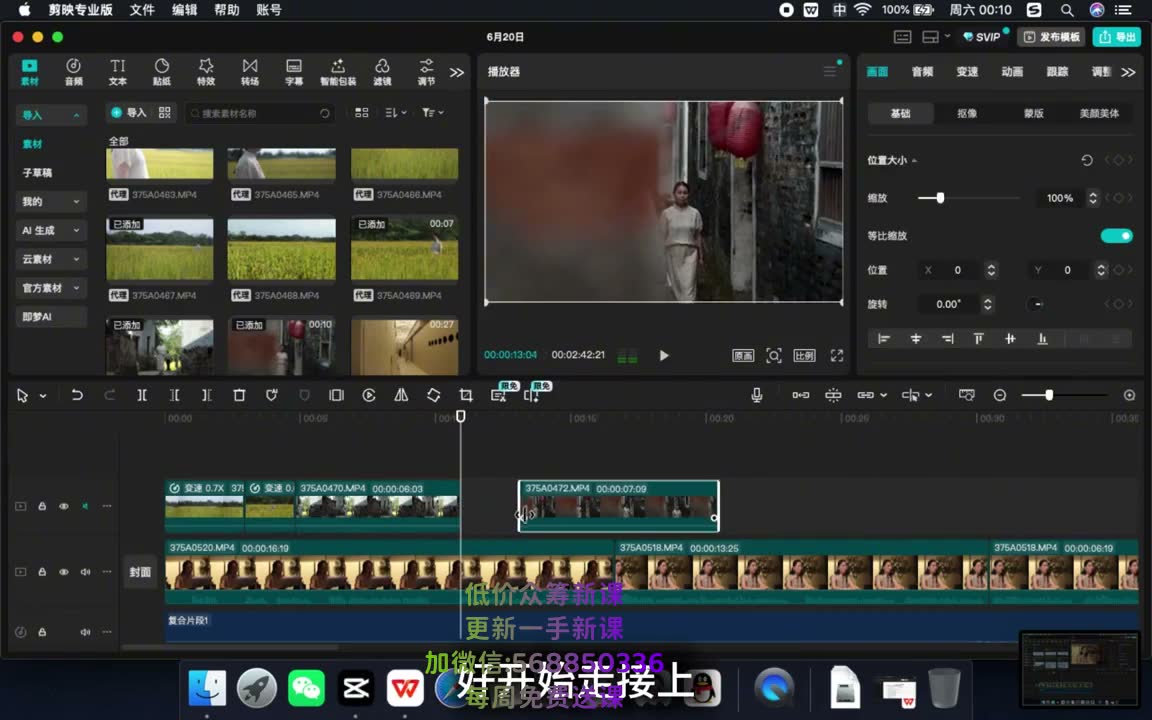Collapse the 导入 sidebar section
The height and width of the screenshot is (720, 1152).
pyautogui.click(x=76, y=115)
